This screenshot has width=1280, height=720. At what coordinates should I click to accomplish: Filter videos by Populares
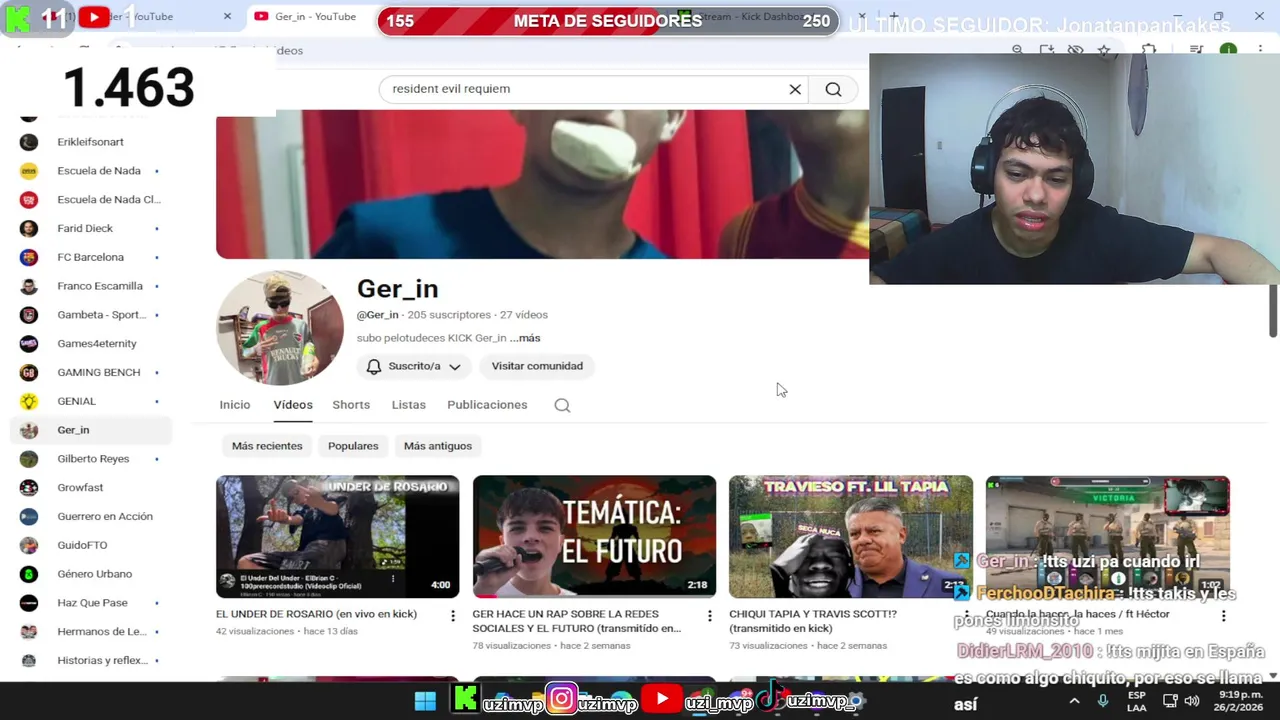tap(353, 446)
